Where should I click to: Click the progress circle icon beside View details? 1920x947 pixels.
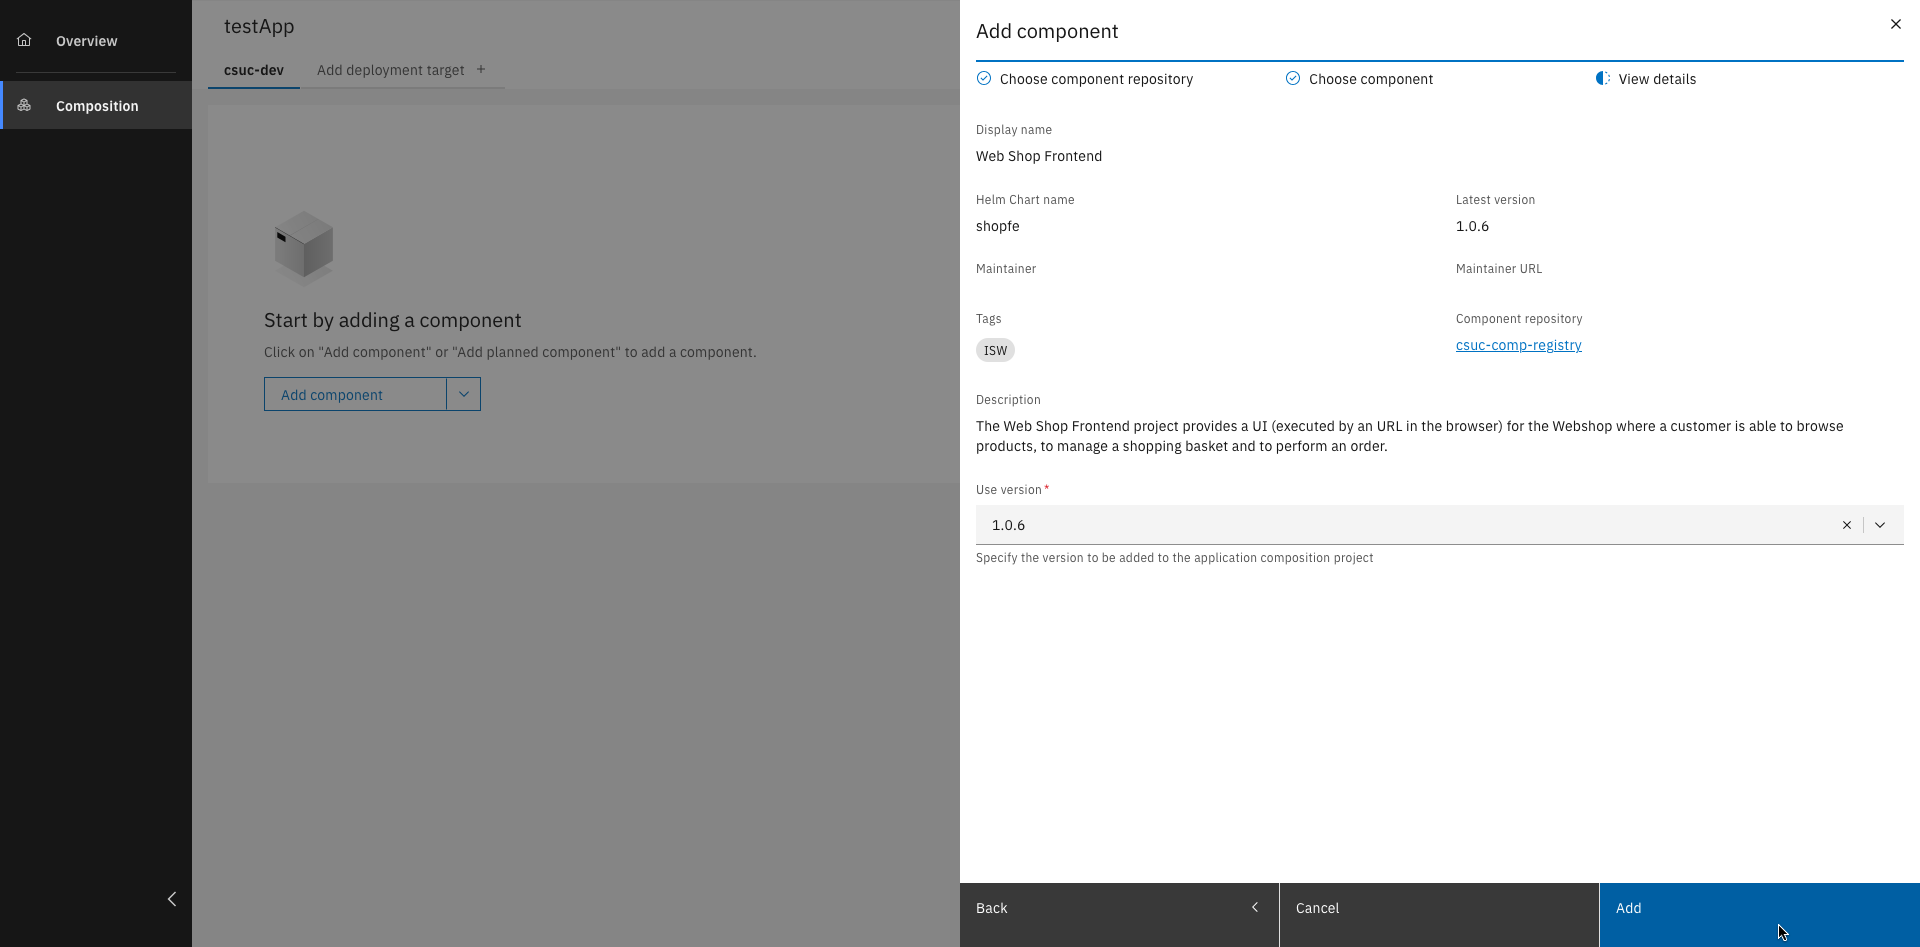coord(1603,78)
